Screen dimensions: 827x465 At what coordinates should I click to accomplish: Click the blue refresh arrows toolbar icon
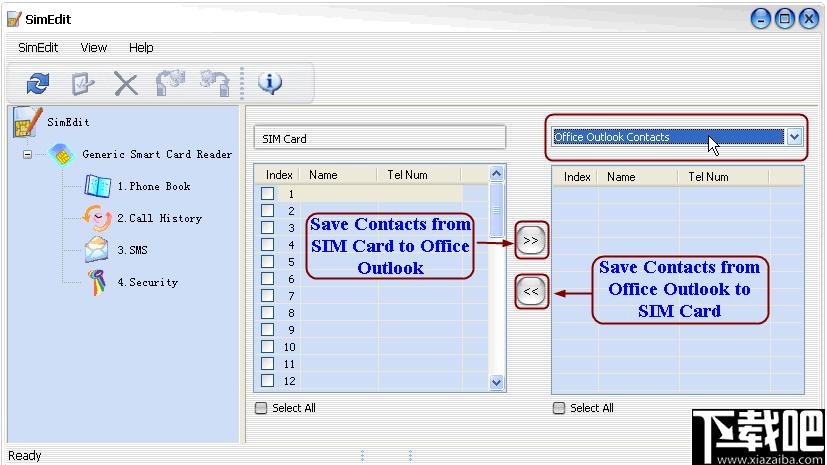click(x=37, y=83)
